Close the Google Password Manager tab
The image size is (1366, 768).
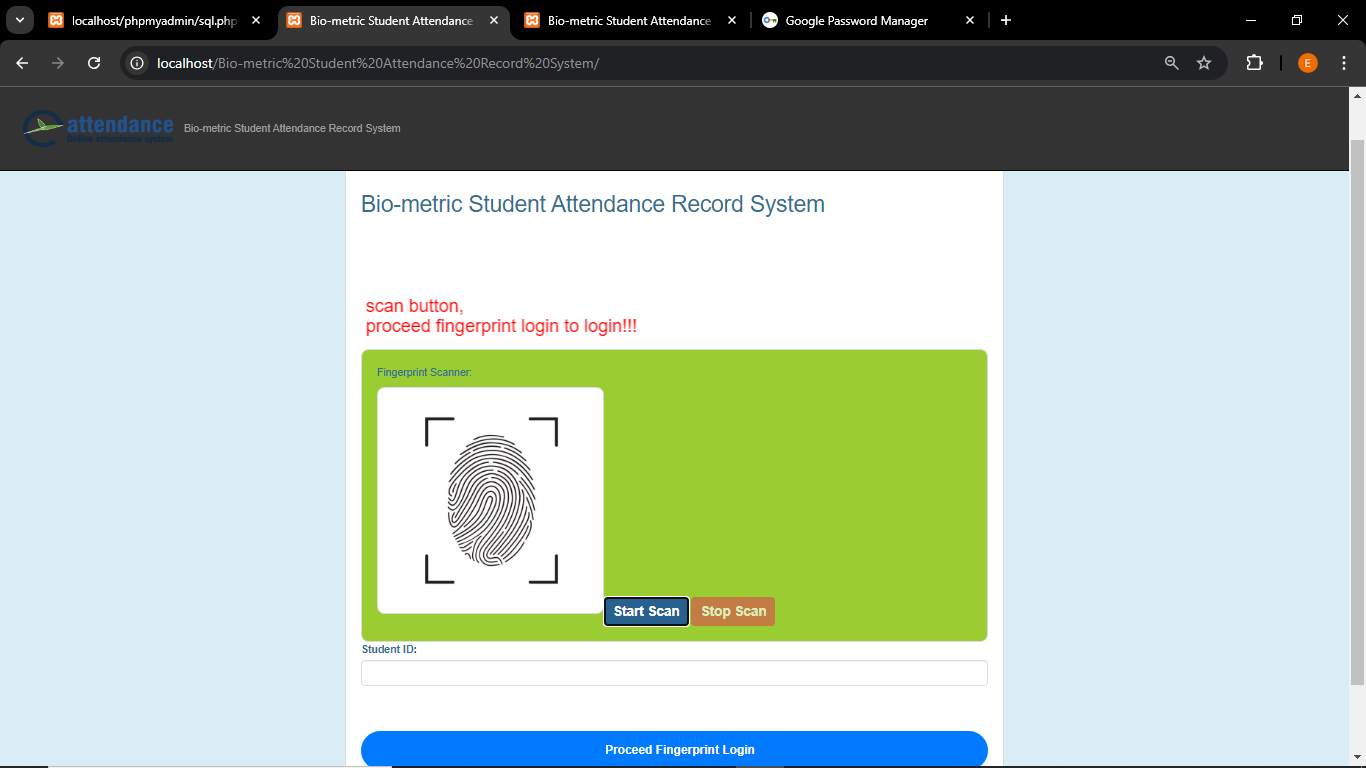970,21
